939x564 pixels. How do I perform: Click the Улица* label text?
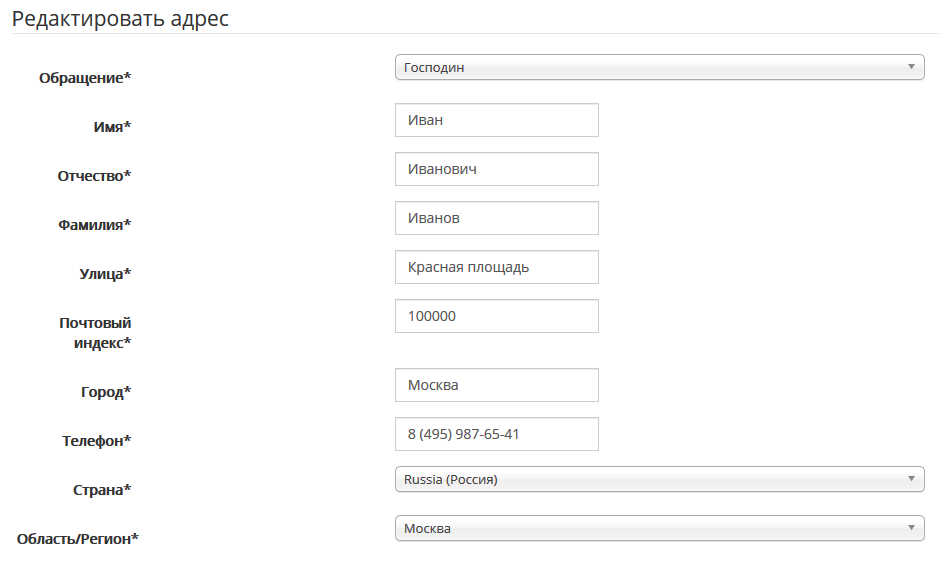(x=105, y=274)
